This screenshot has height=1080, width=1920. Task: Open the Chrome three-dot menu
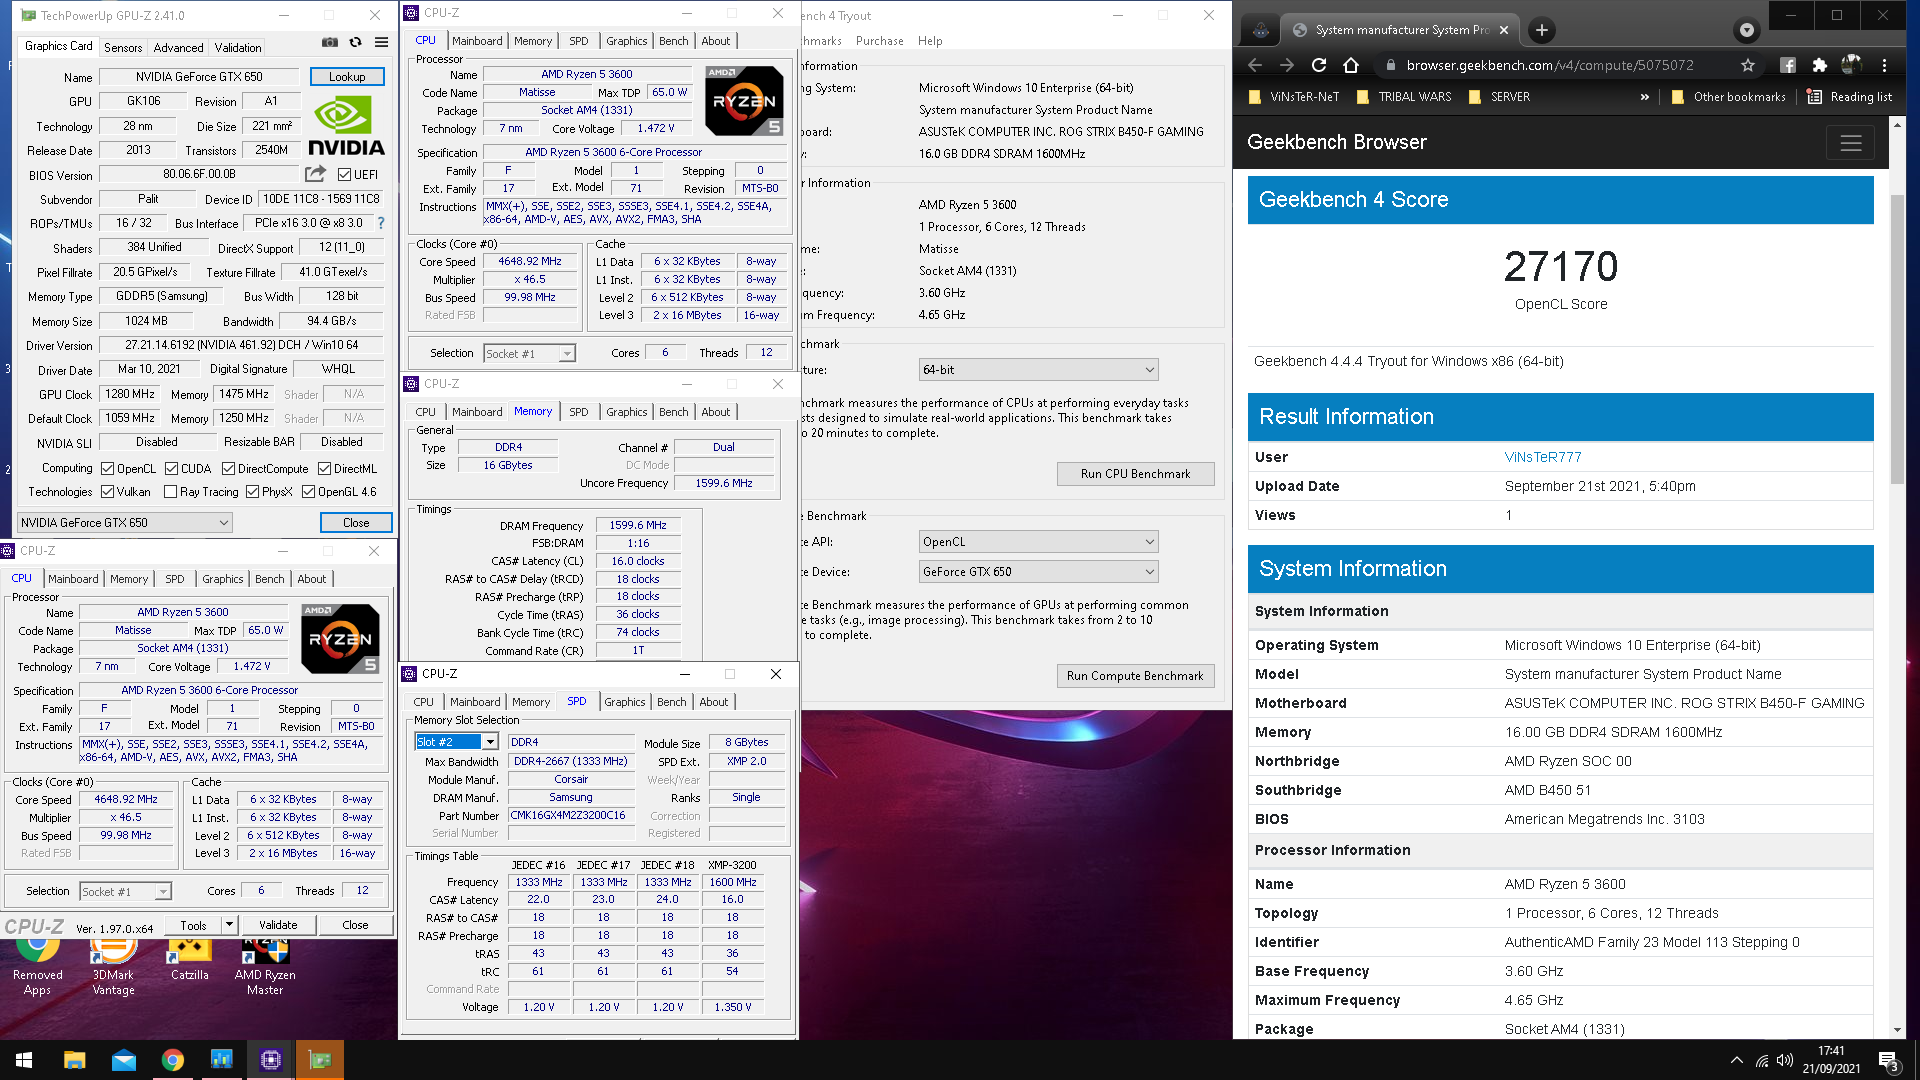coord(1884,65)
